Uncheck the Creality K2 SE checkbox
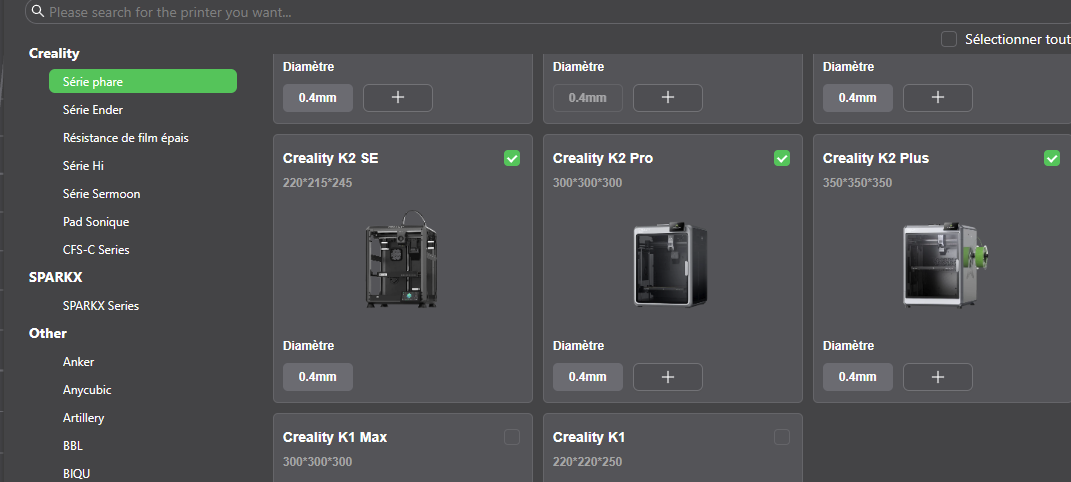The width and height of the screenshot is (1071, 482). [512, 158]
